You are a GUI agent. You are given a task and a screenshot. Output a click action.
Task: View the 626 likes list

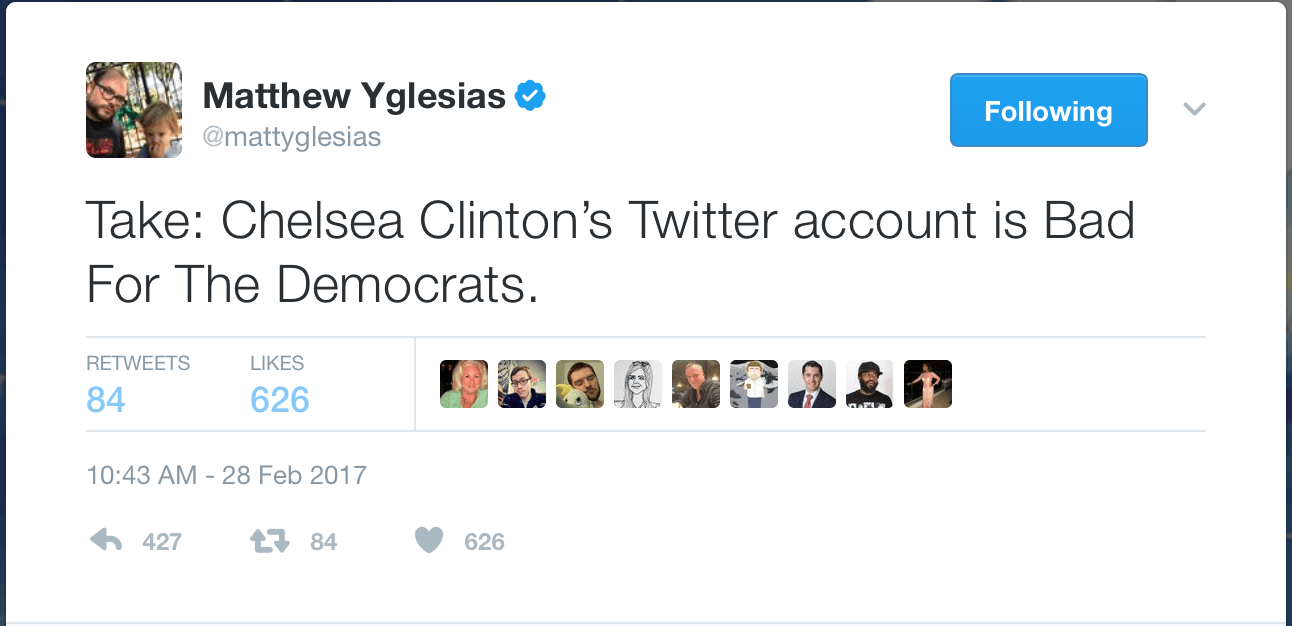[280, 384]
